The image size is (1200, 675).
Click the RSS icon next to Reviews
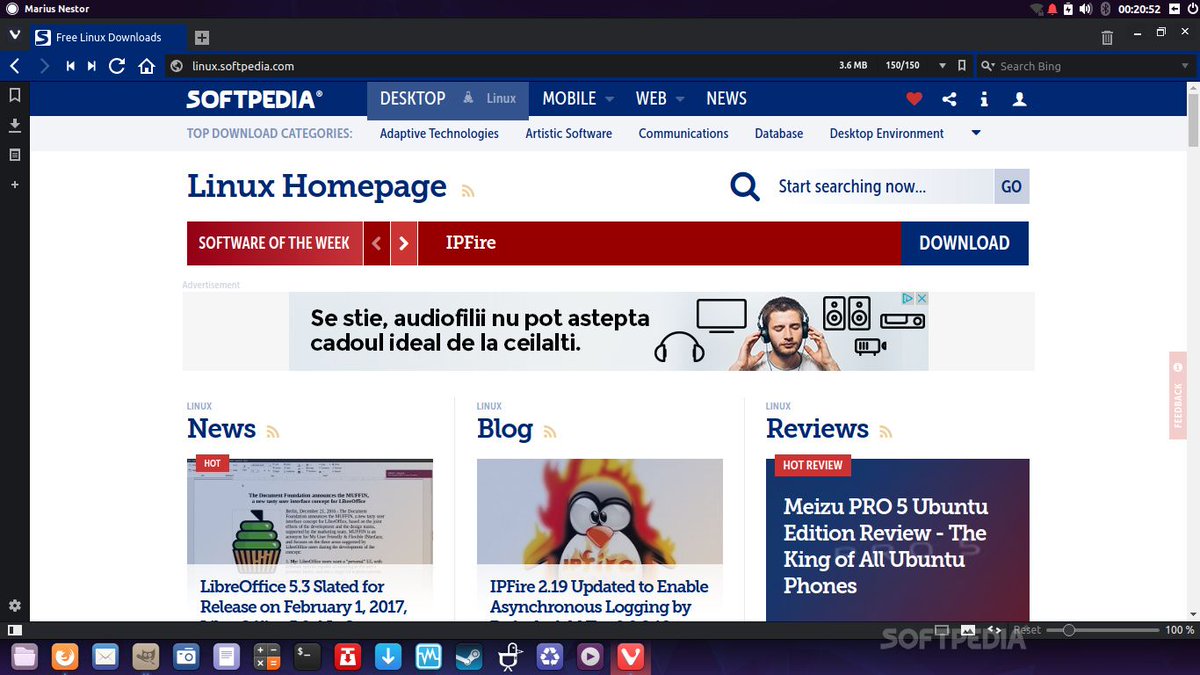click(x=885, y=432)
